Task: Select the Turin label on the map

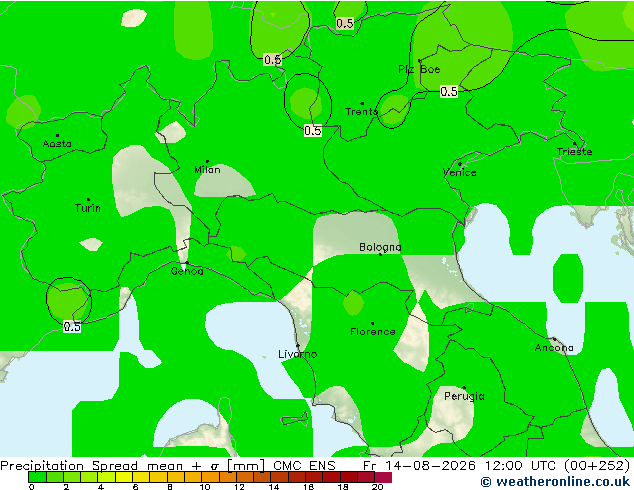Action: [x=88, y=208]
